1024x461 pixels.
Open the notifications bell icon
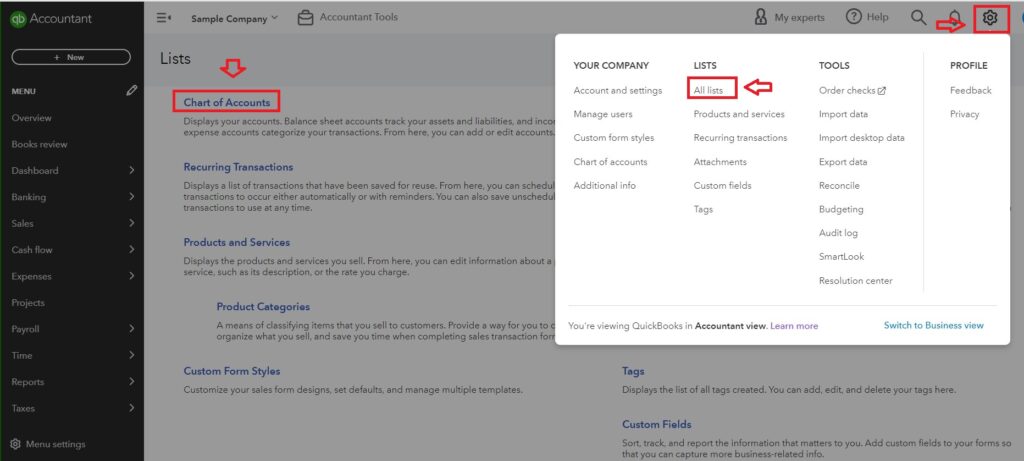tap(955, 18)
